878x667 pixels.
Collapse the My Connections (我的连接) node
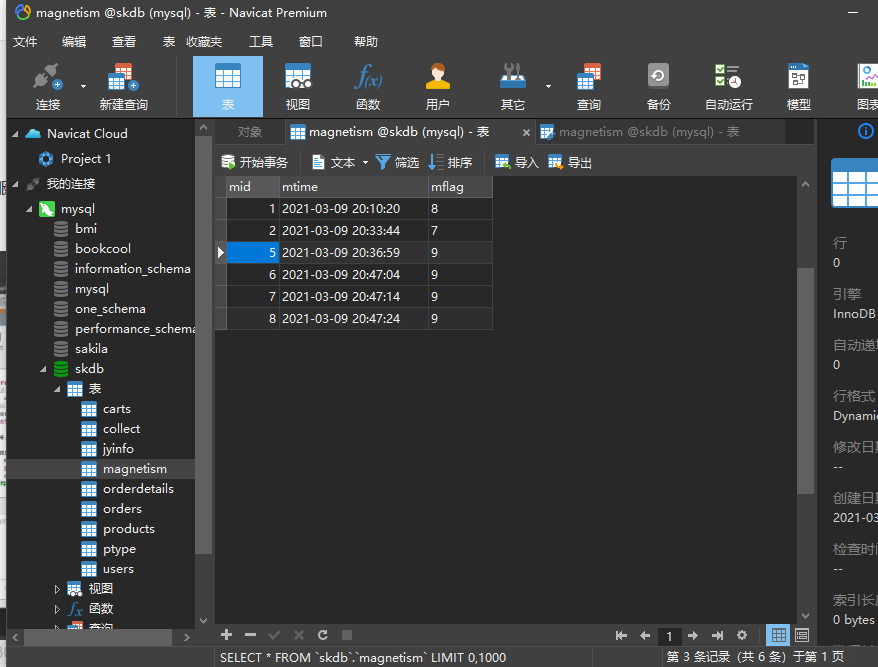pos(15,184)
